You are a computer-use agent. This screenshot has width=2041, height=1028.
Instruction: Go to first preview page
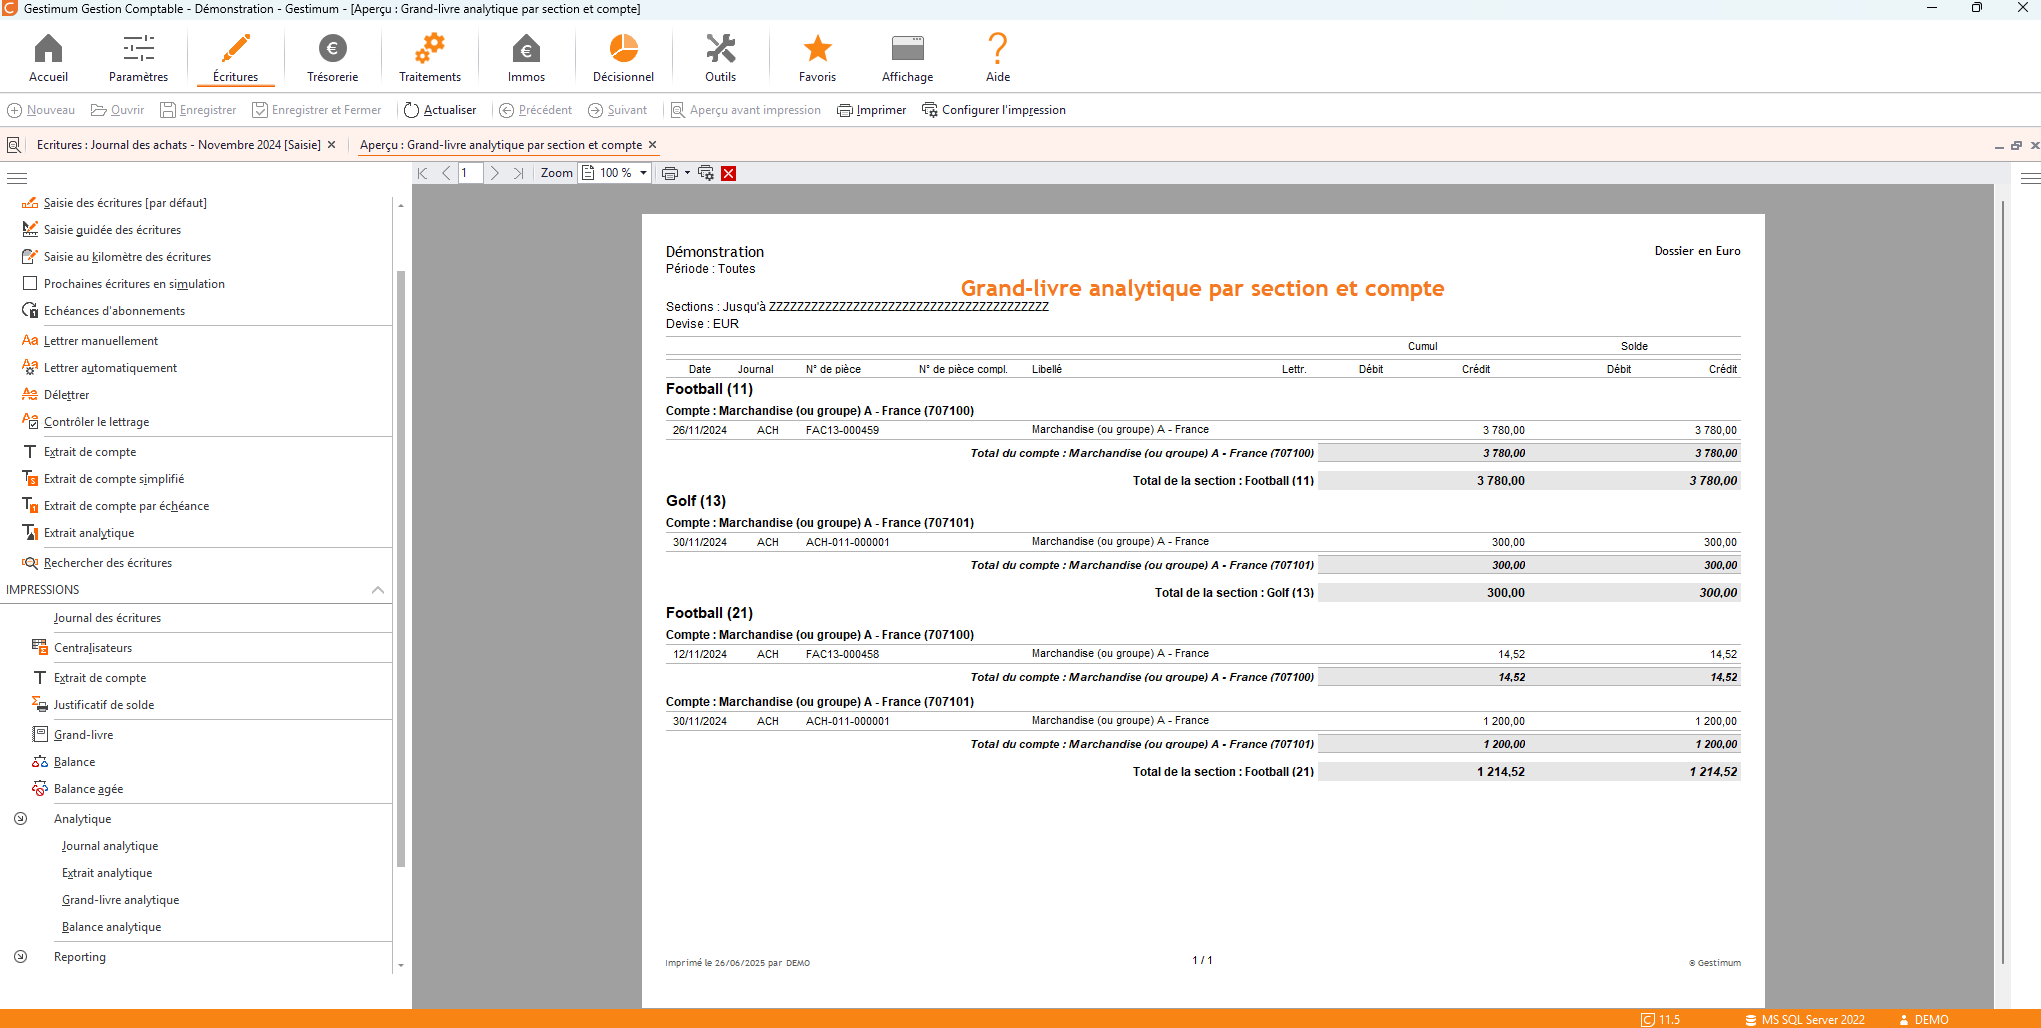423,173
